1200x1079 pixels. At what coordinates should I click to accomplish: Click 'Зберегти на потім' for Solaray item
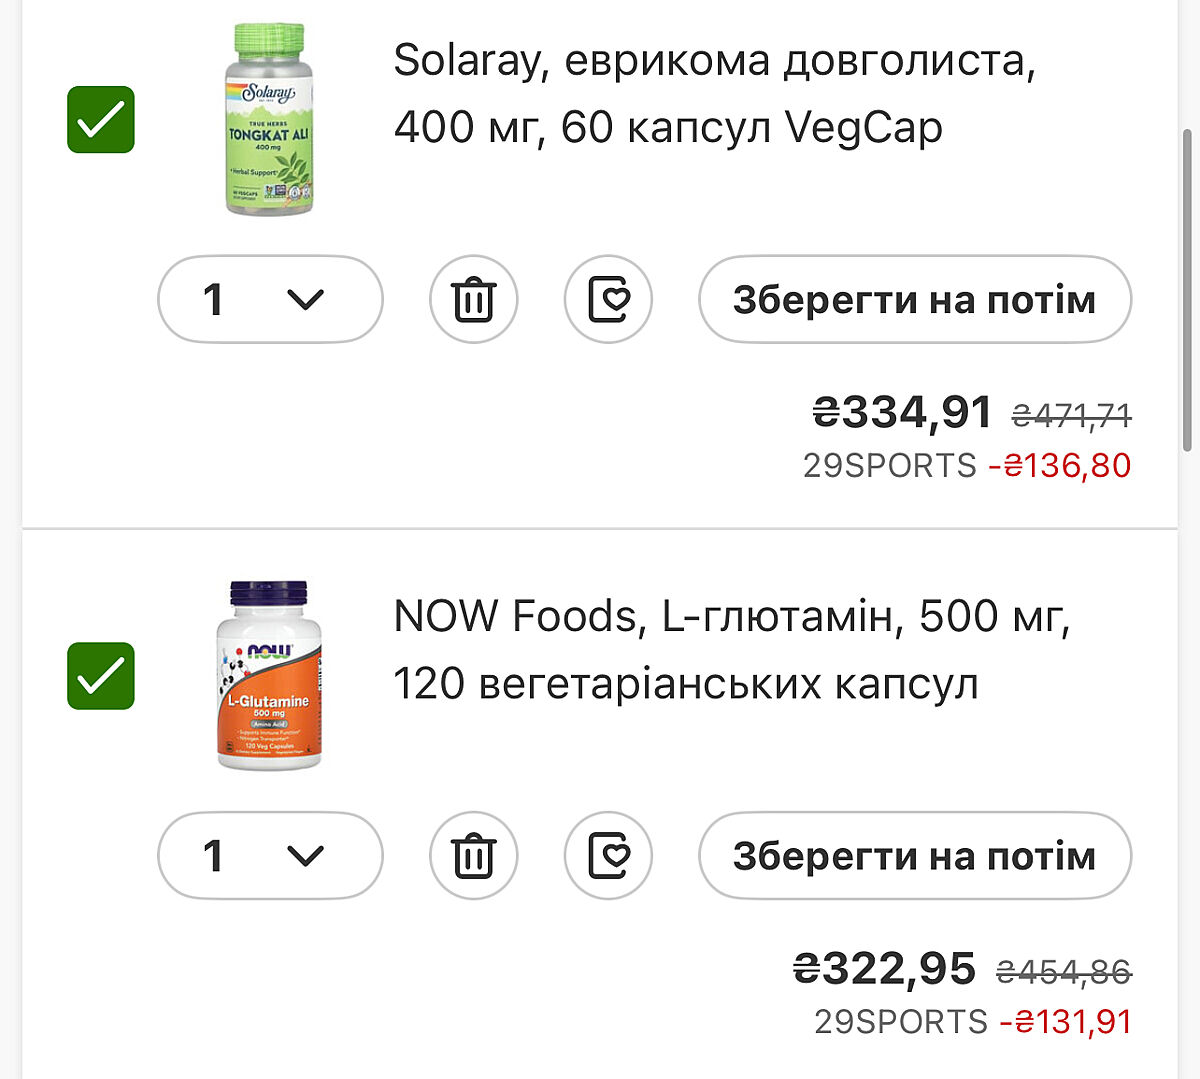pyautogui.click(x=914, y=299)
